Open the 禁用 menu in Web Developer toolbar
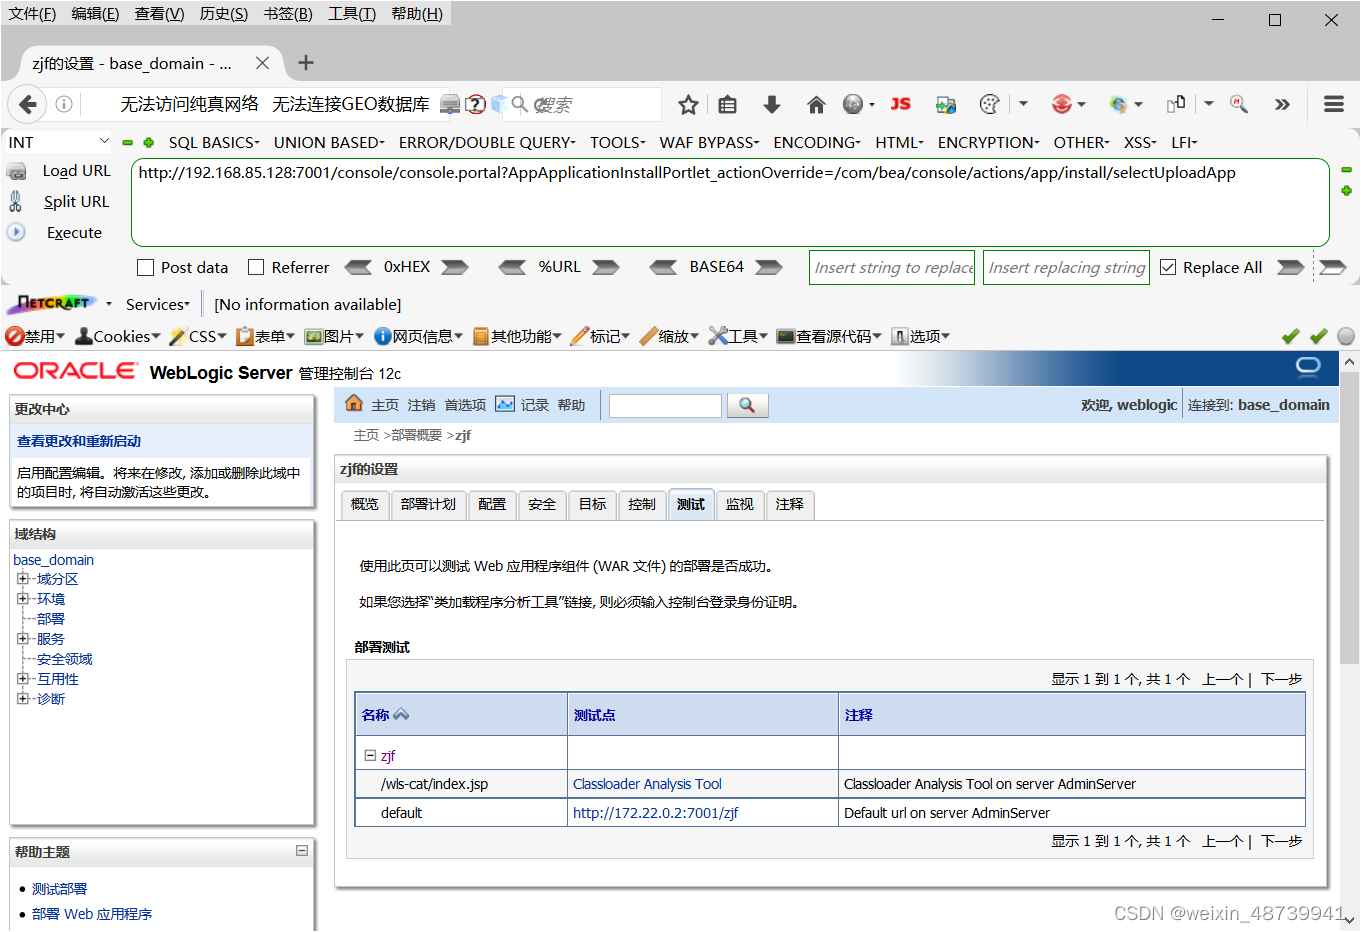1361x932 pixels. [x=34, y=336]
